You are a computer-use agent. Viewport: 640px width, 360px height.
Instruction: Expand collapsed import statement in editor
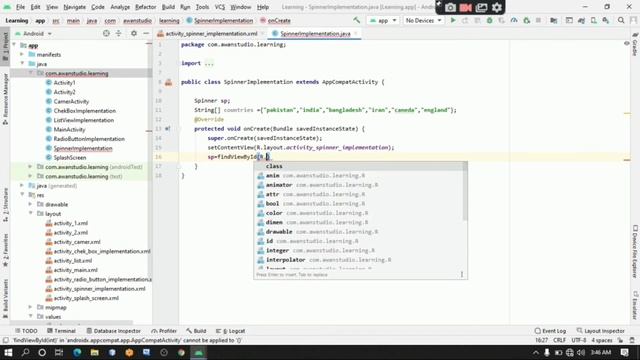coord(209,63)
